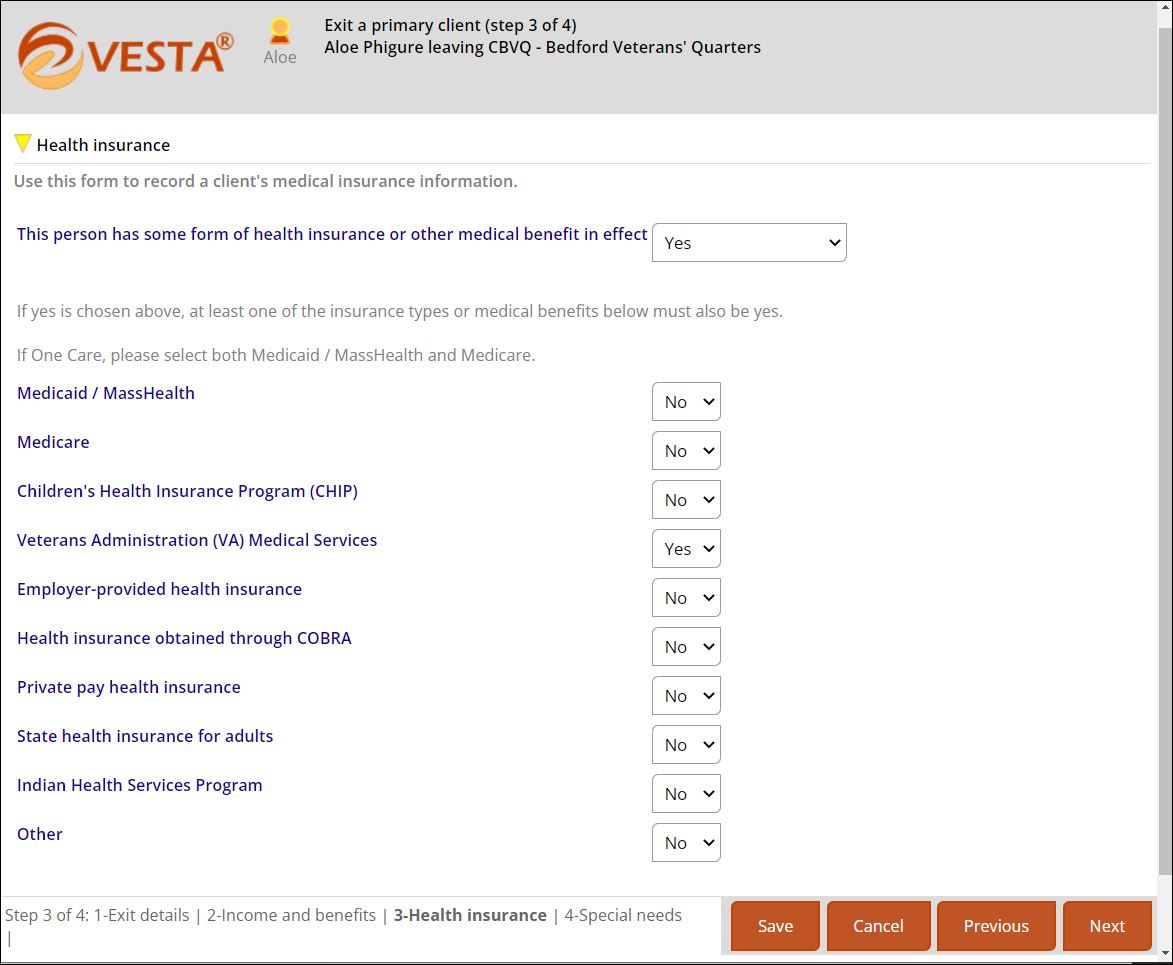Image resolution: width=1173 pixels, height=965 pixels.
Task: Go to 2-Income and benefits step
Action: click(x=291, y=915)
